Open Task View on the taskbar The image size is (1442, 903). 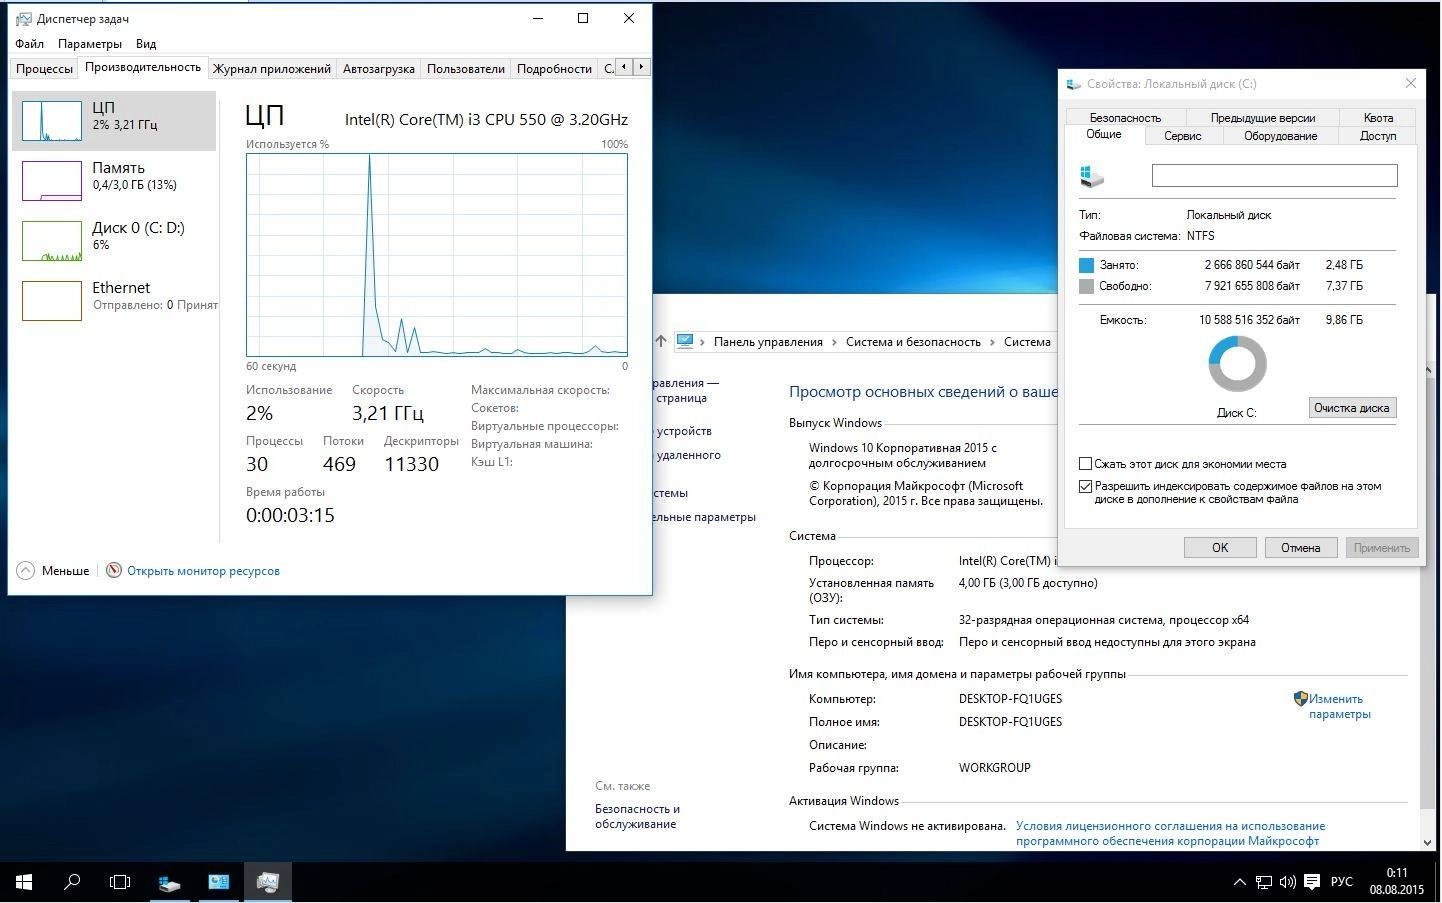[x=120, y=882]
